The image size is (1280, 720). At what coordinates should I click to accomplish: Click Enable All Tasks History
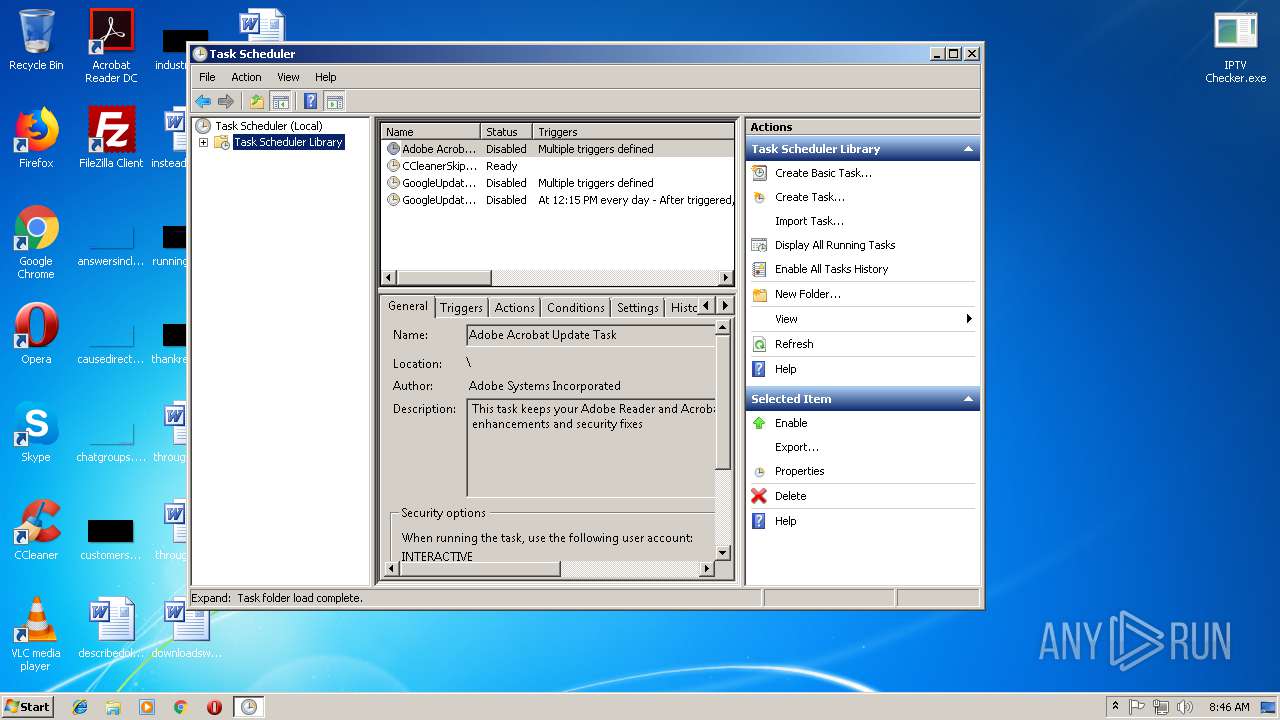(831, 269)
